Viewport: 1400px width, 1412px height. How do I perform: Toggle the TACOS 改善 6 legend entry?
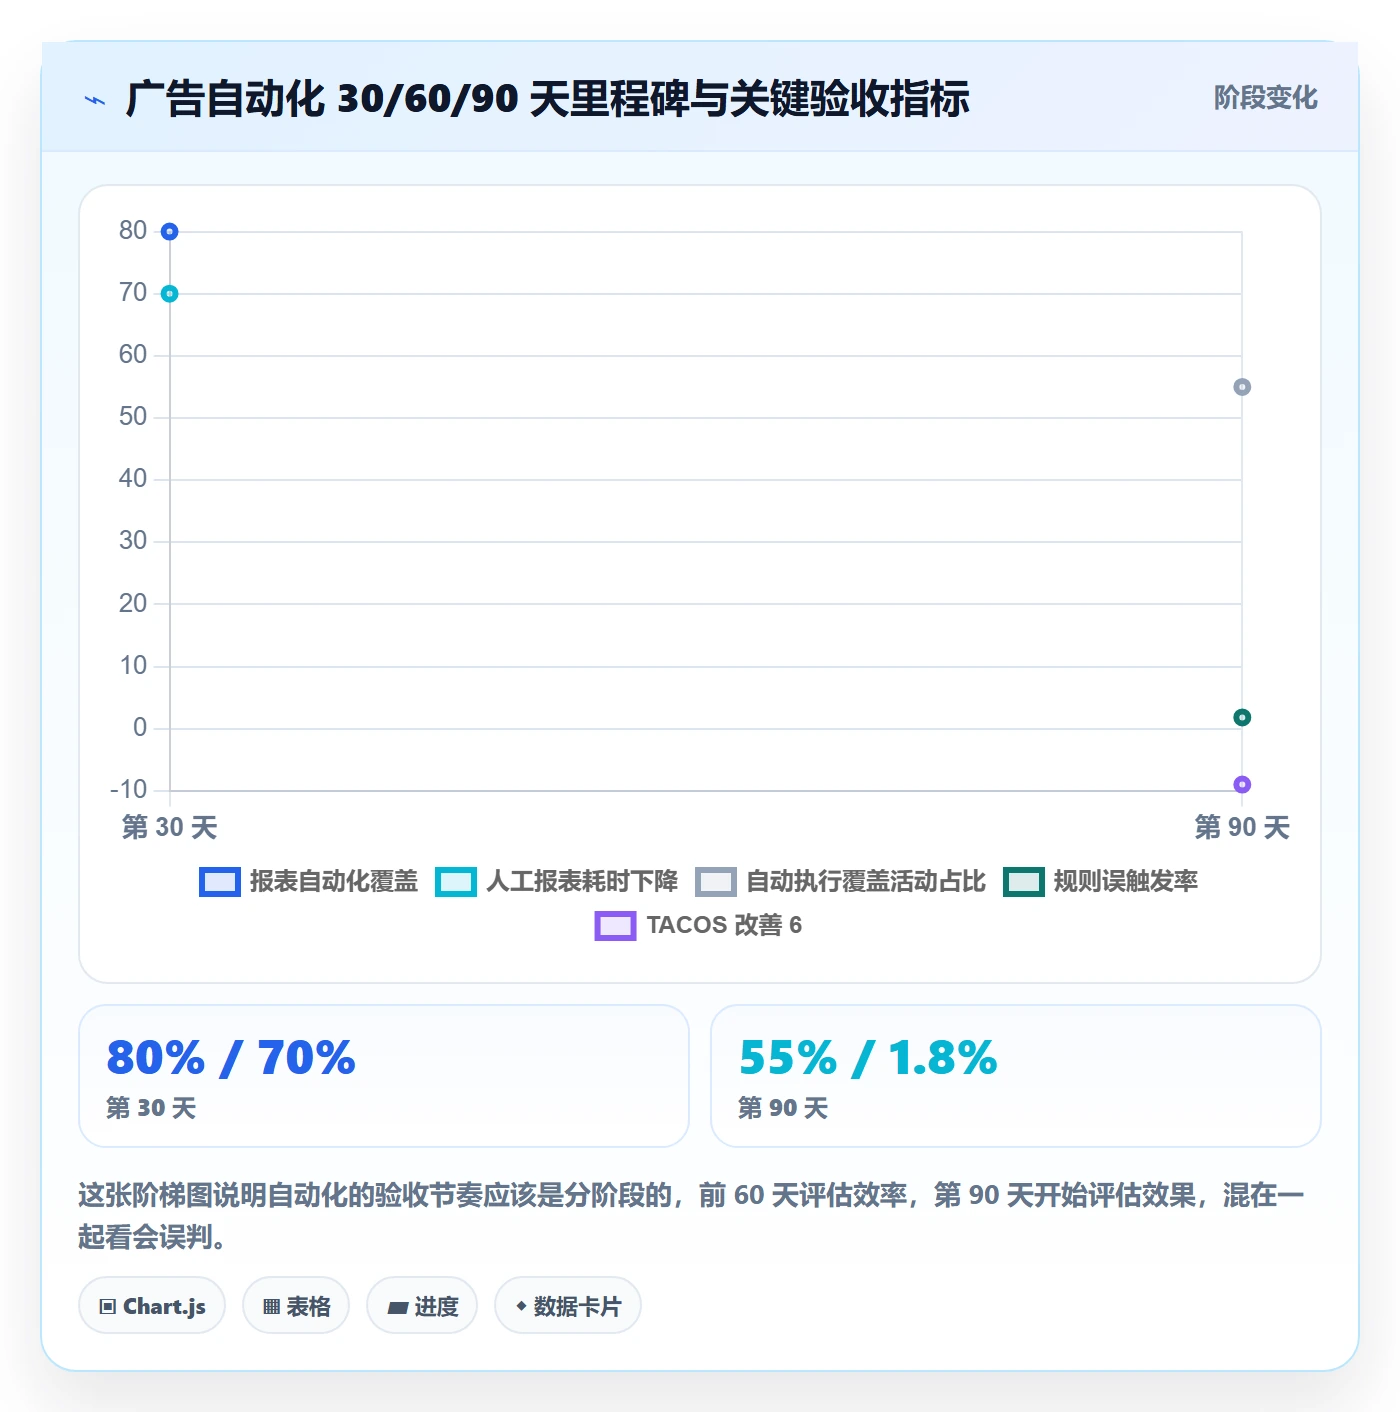[x=698, y=925]
